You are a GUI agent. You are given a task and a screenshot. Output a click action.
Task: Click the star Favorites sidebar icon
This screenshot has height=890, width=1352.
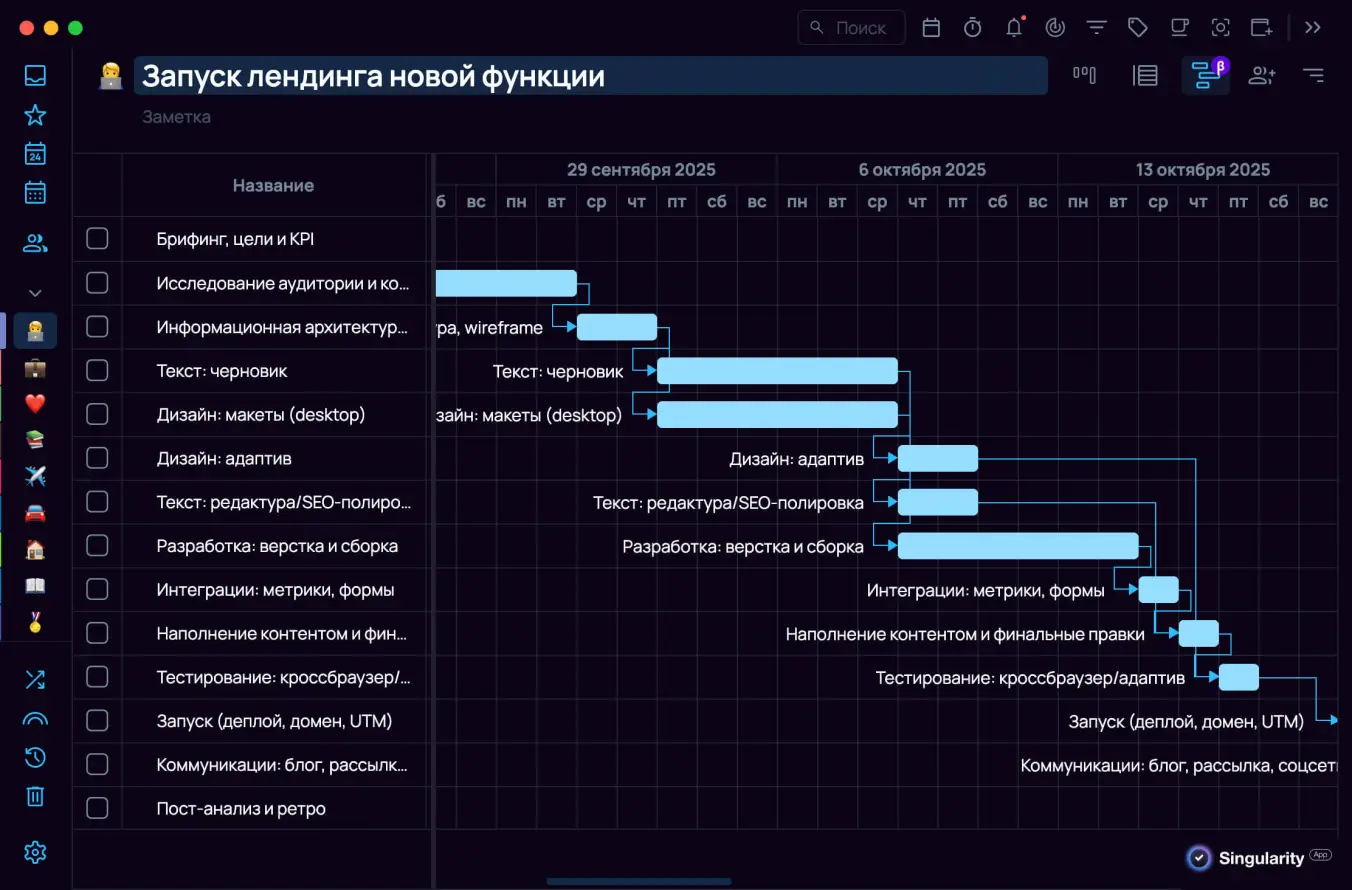pos(35,115)
